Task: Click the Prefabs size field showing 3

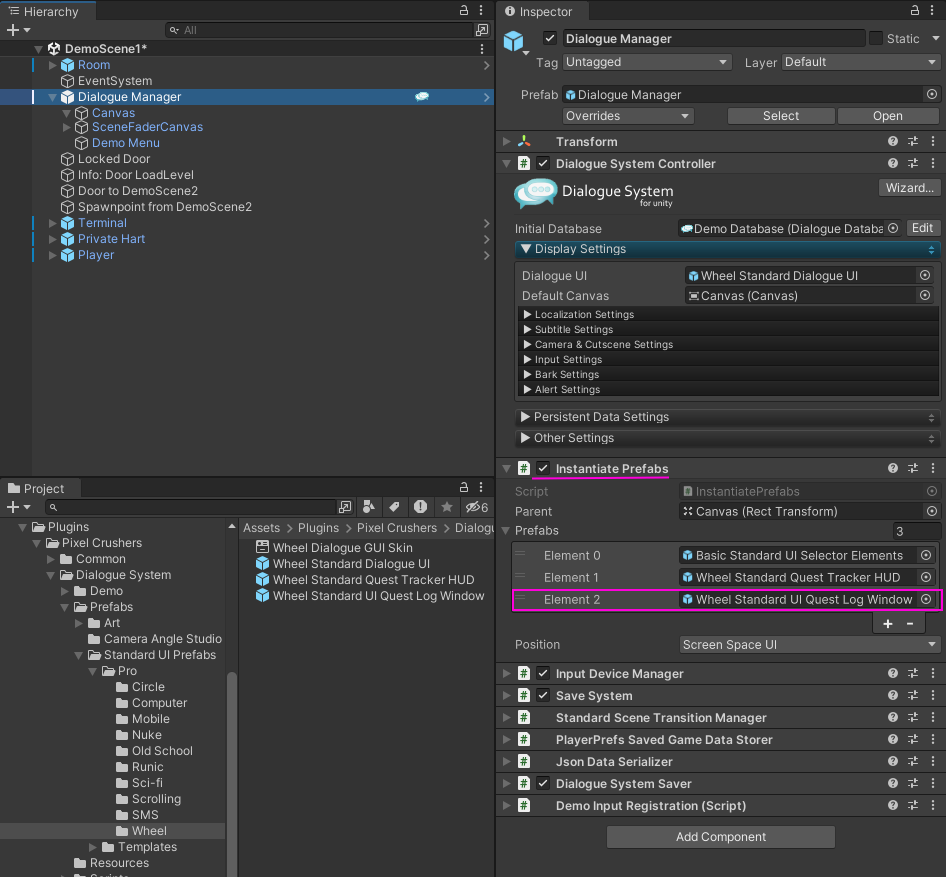Action: [x=916, y=531]
